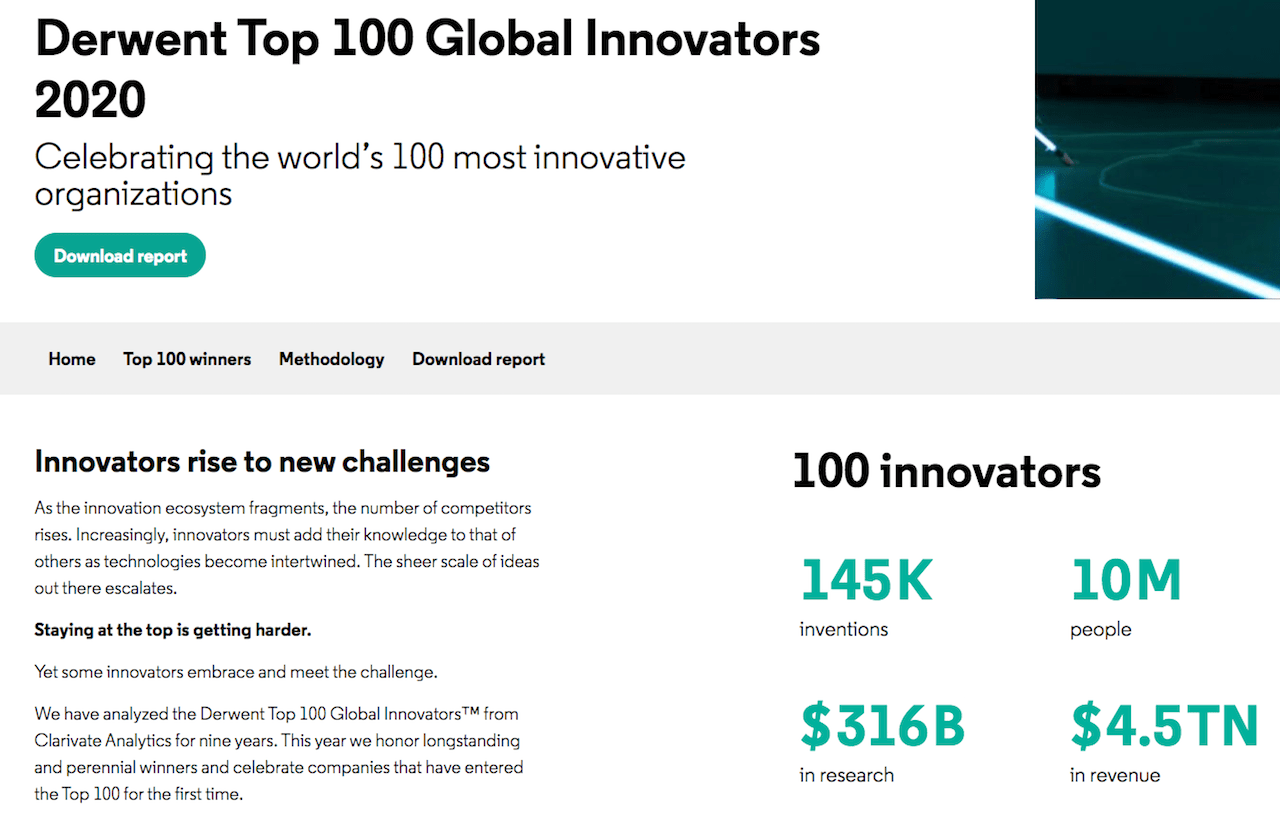Click the $316B research figure
The width and height of the screenshot is (1280, 819).
coord(882,726)
